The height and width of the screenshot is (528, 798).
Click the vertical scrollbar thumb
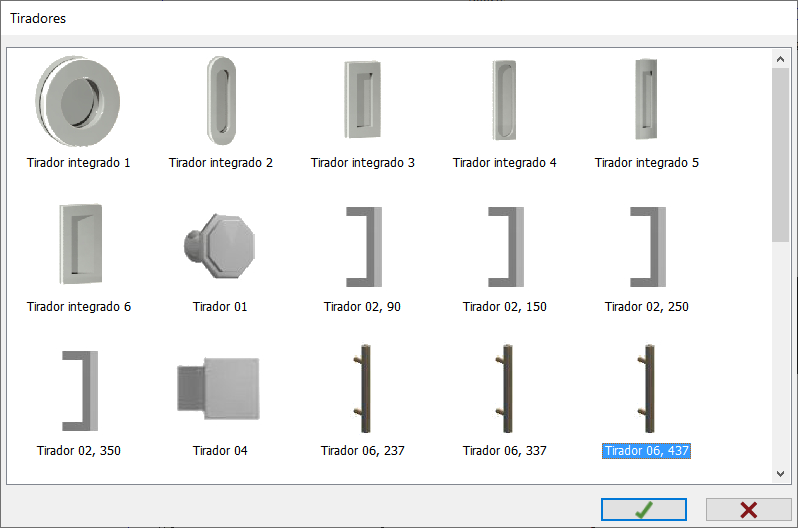point(780,155)
